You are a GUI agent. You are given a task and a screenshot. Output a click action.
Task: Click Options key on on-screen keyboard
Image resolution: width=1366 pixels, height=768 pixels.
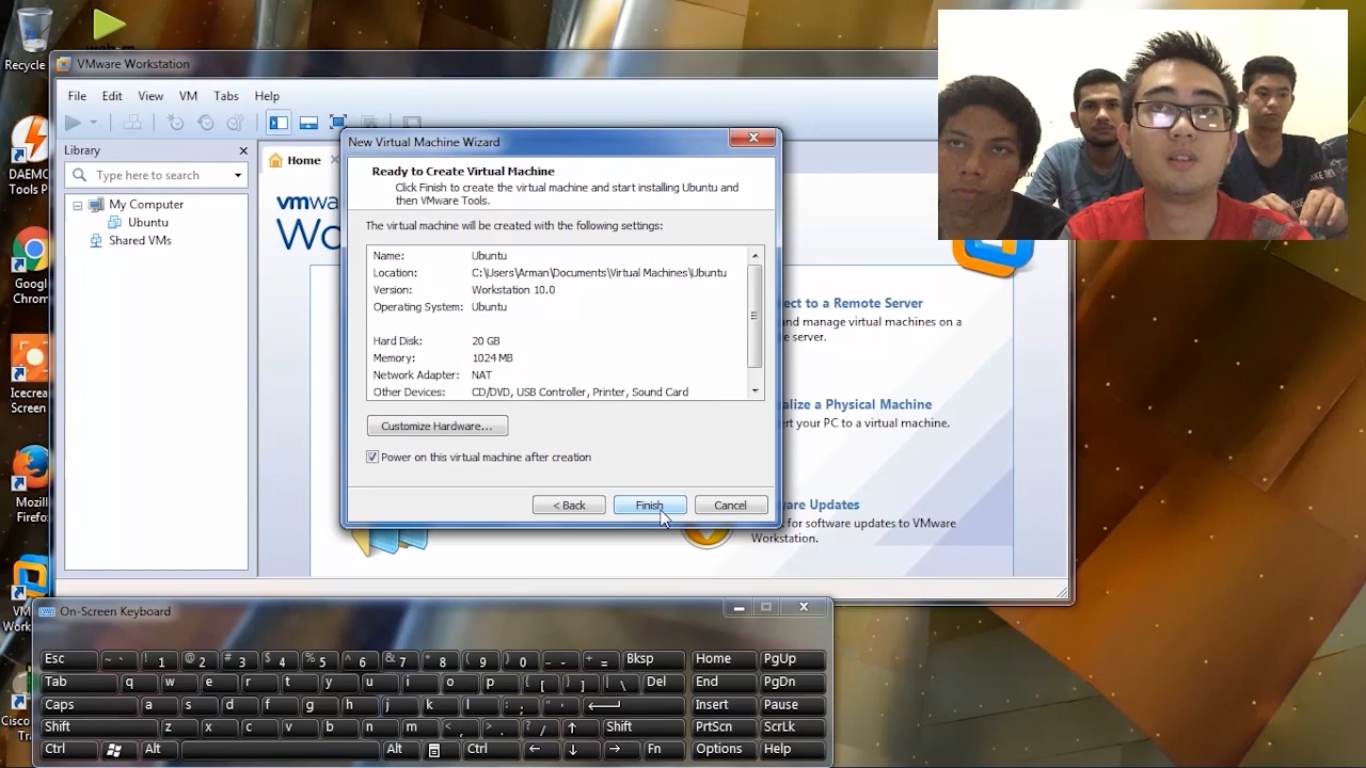pos(724,749)
